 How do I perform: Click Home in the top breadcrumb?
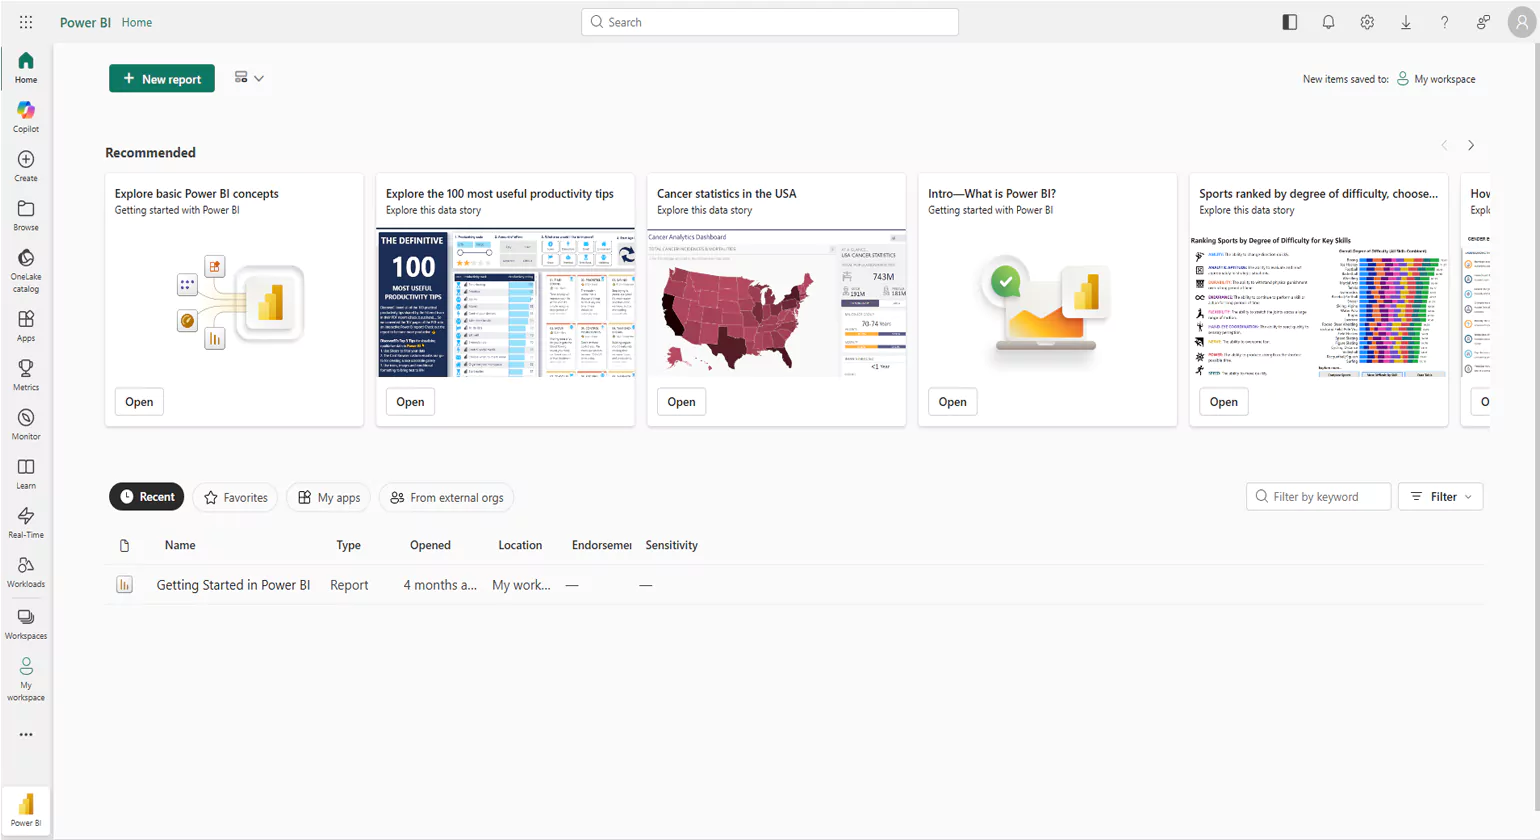pos(137,21)
